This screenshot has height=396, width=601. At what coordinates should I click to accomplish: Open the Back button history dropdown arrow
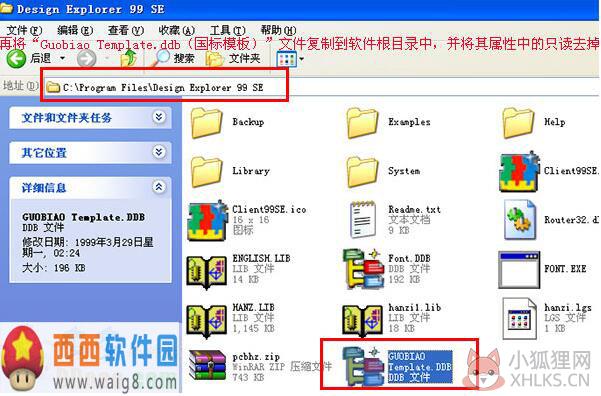point(62,59)
